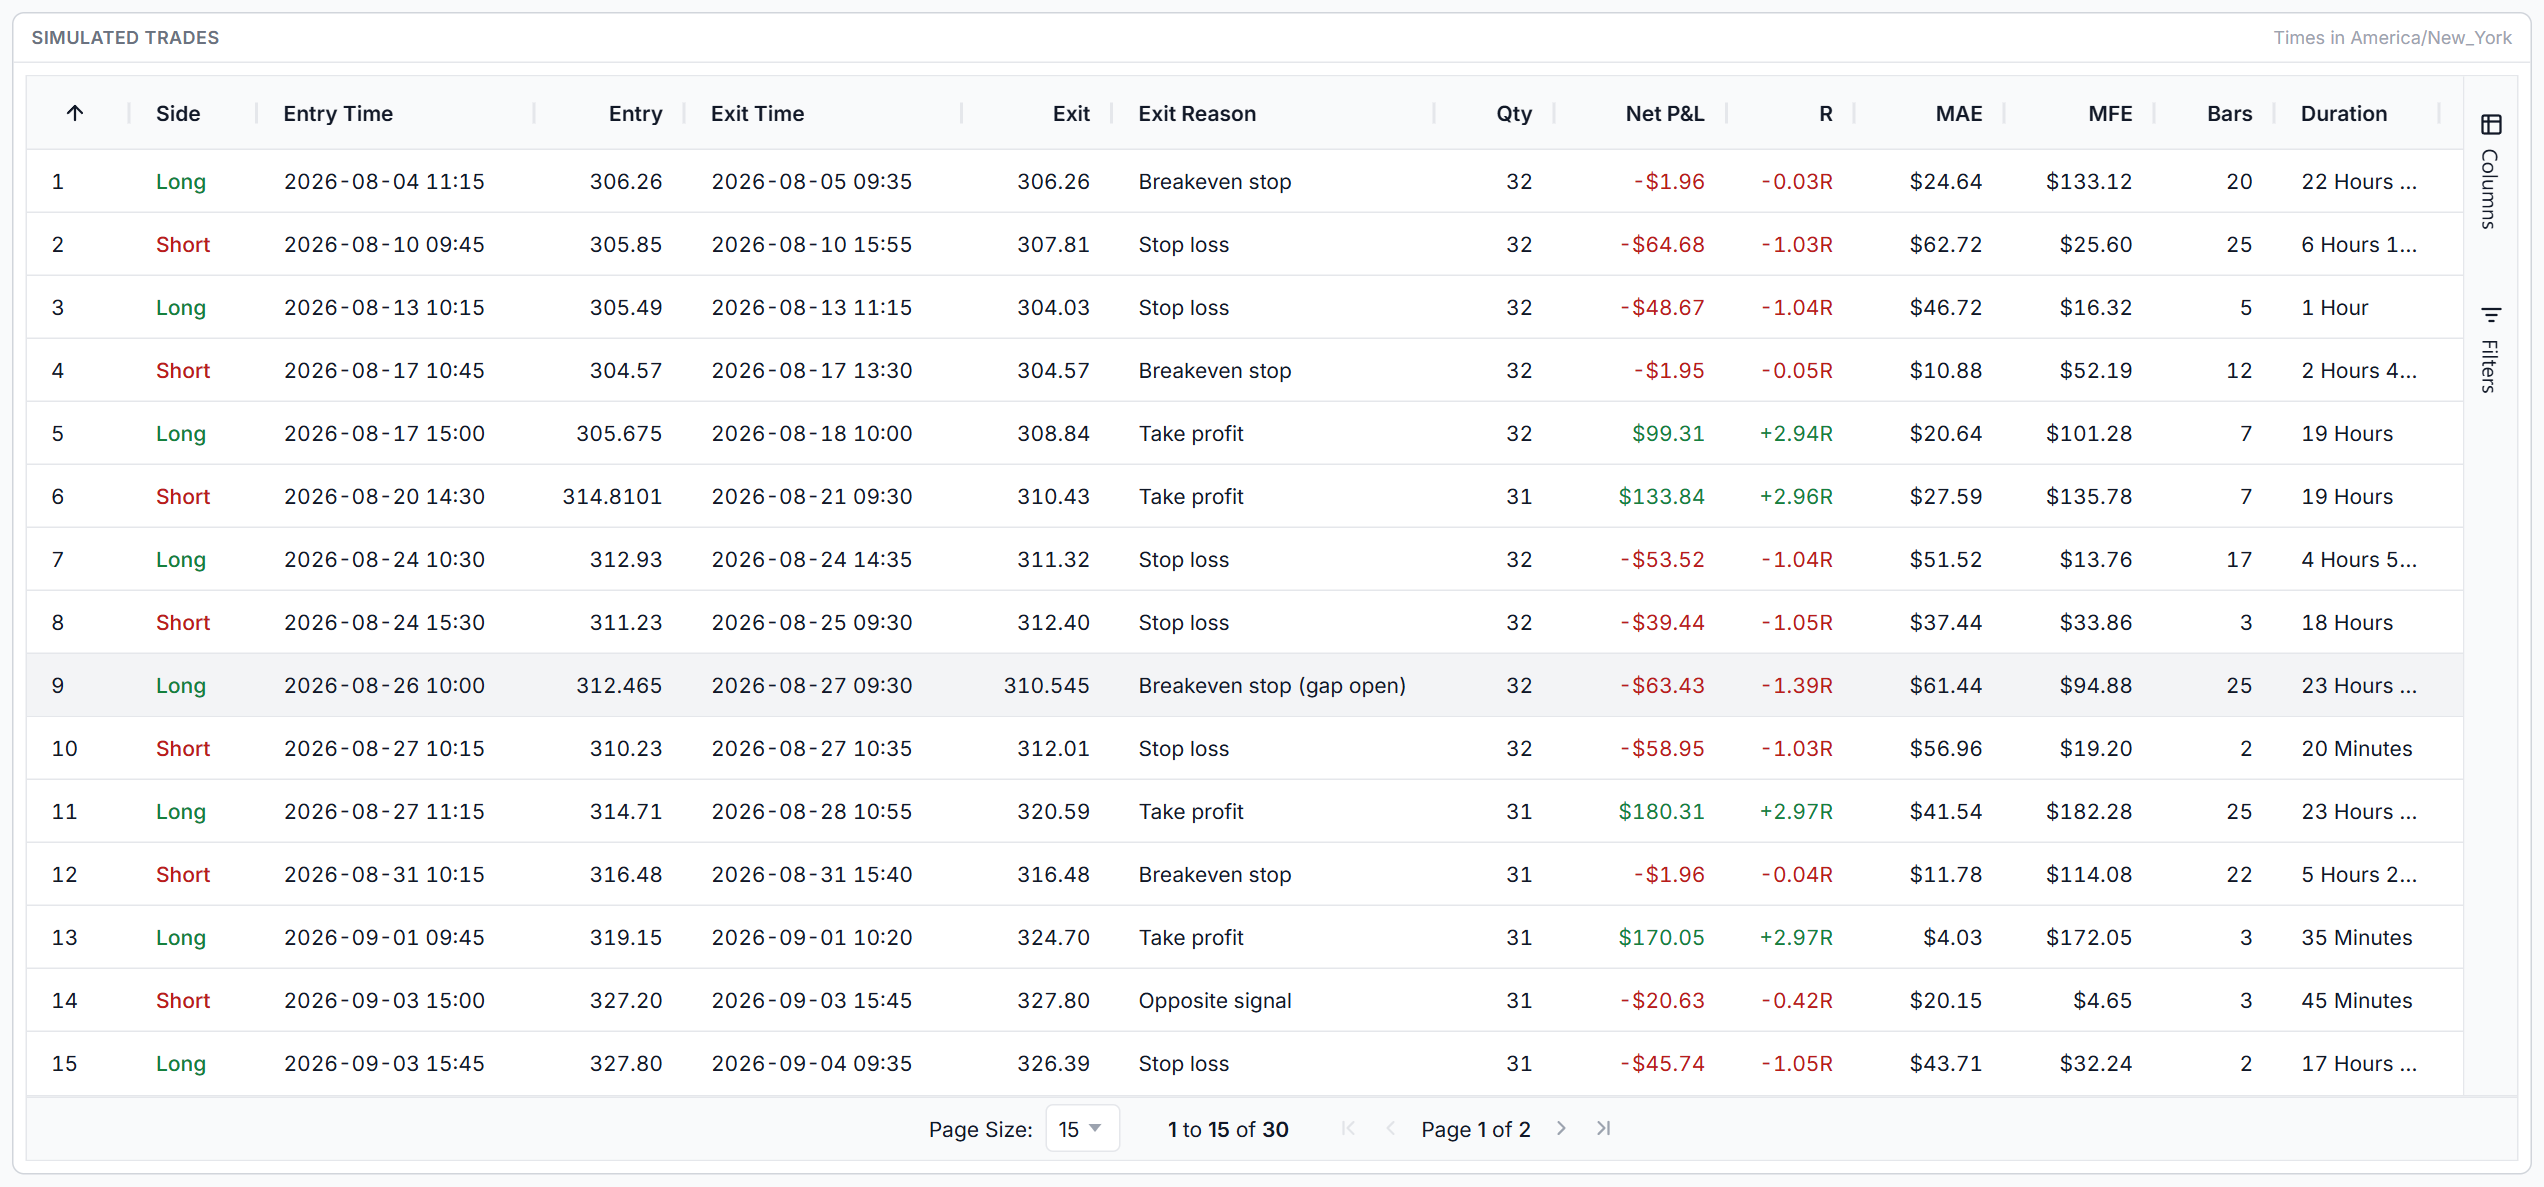Screen dimensions: 2544x1187
Task: Click the sort ascending arrow header
Action: pos(75,113)
